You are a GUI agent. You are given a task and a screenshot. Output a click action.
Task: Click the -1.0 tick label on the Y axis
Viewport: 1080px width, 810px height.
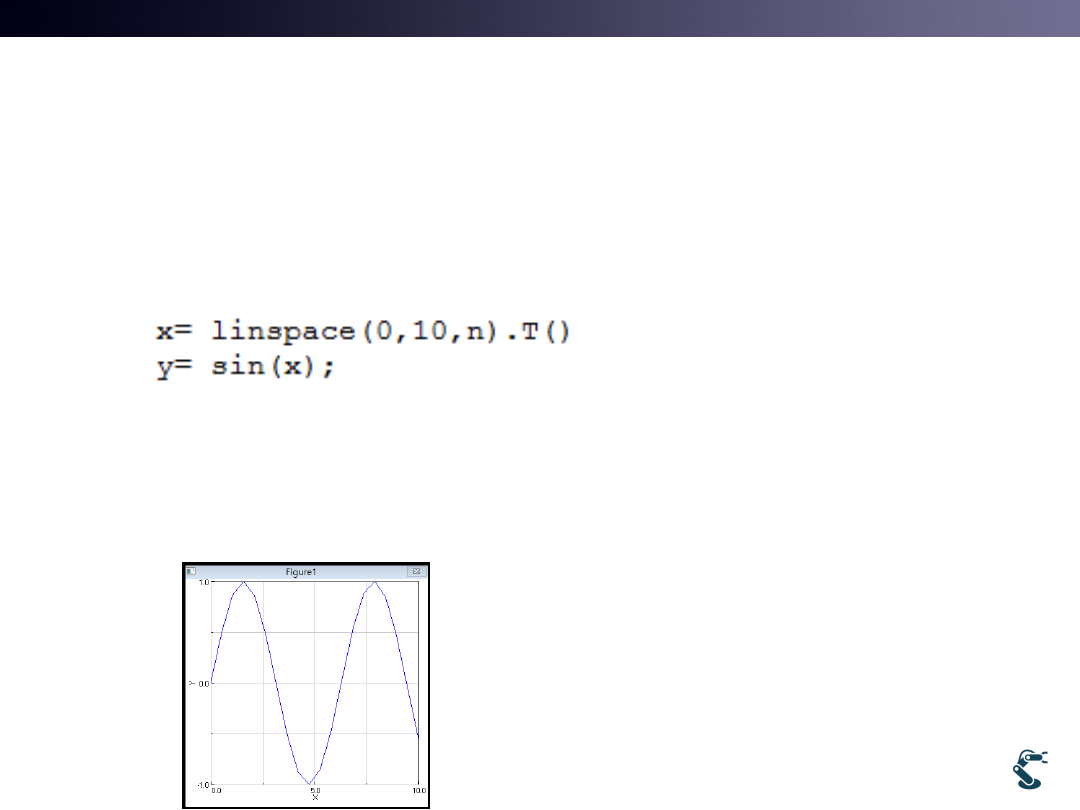click(x=202, y=784)
